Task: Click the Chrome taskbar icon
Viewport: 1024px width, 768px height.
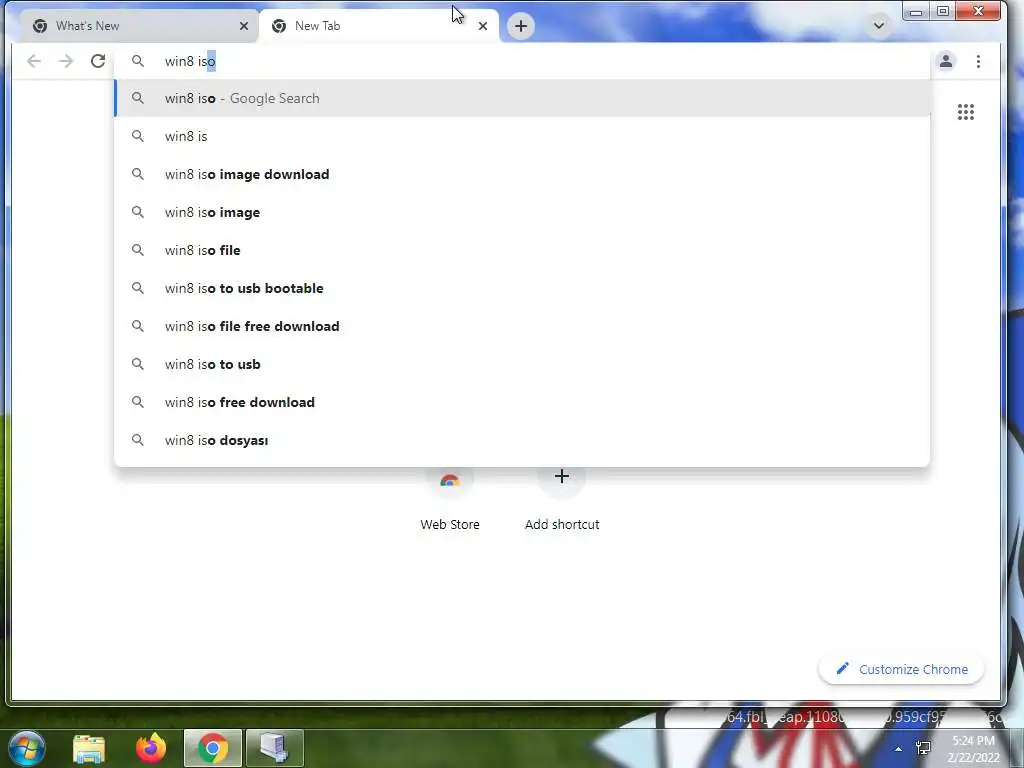Action: coord(213,748)
